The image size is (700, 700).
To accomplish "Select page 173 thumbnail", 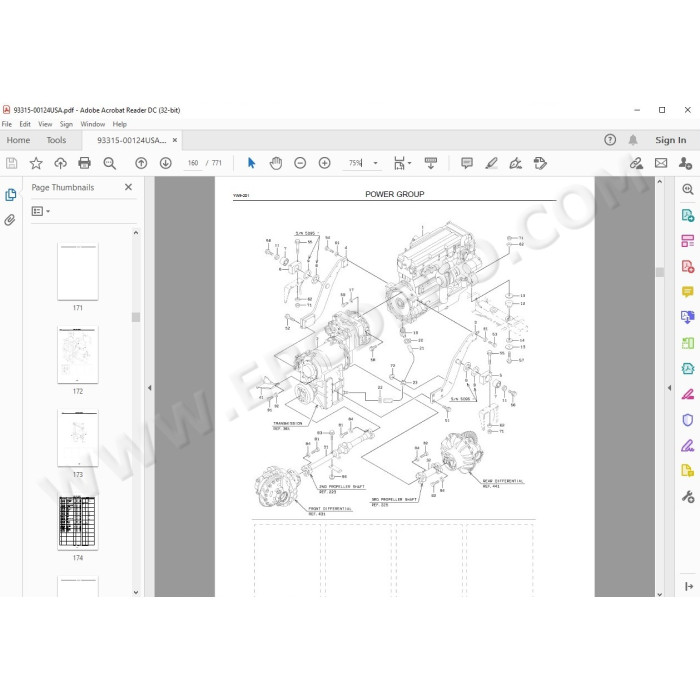I will pos(78,438).
